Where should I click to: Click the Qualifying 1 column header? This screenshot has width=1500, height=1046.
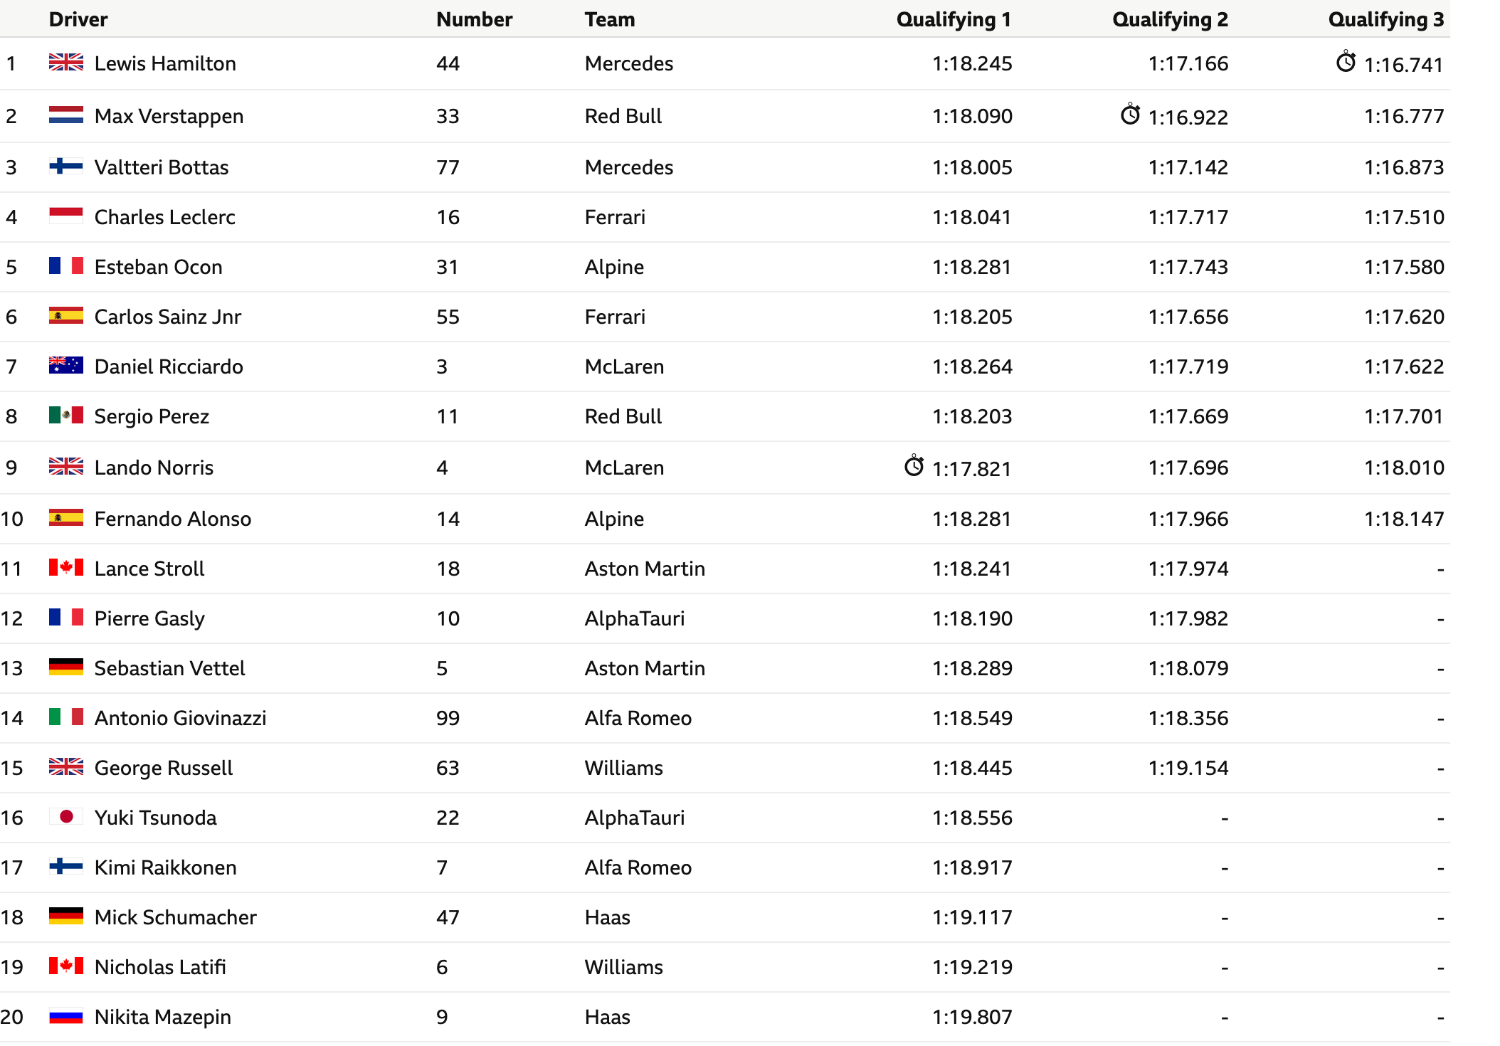click(x=954, y=19)
